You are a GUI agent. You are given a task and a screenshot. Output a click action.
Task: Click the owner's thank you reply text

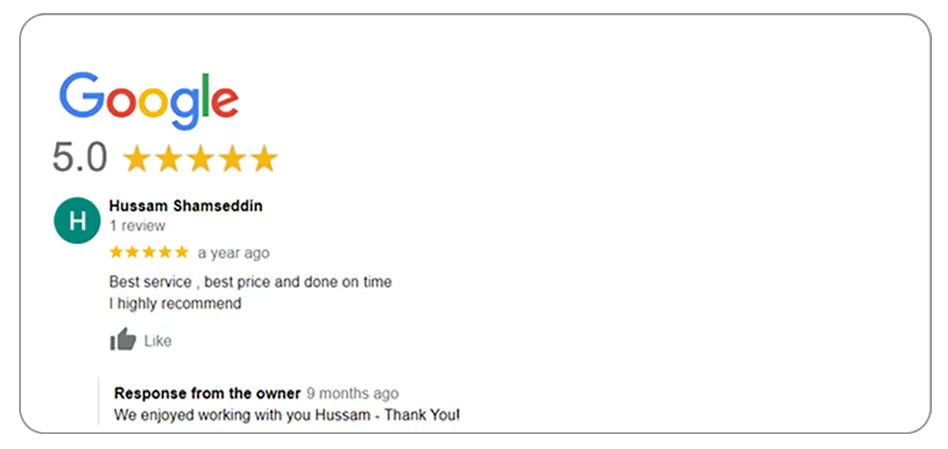(x=287, y=414)
